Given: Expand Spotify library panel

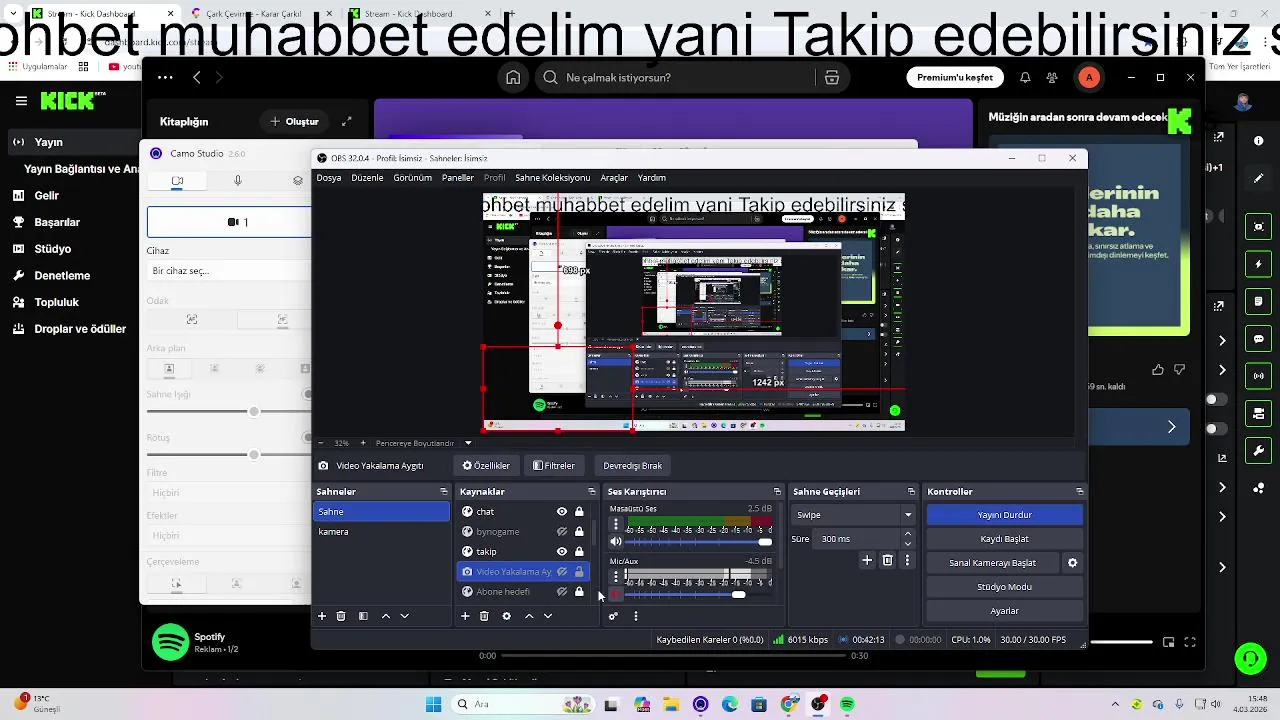Looking at the screenshot, I should pos(347,121).
